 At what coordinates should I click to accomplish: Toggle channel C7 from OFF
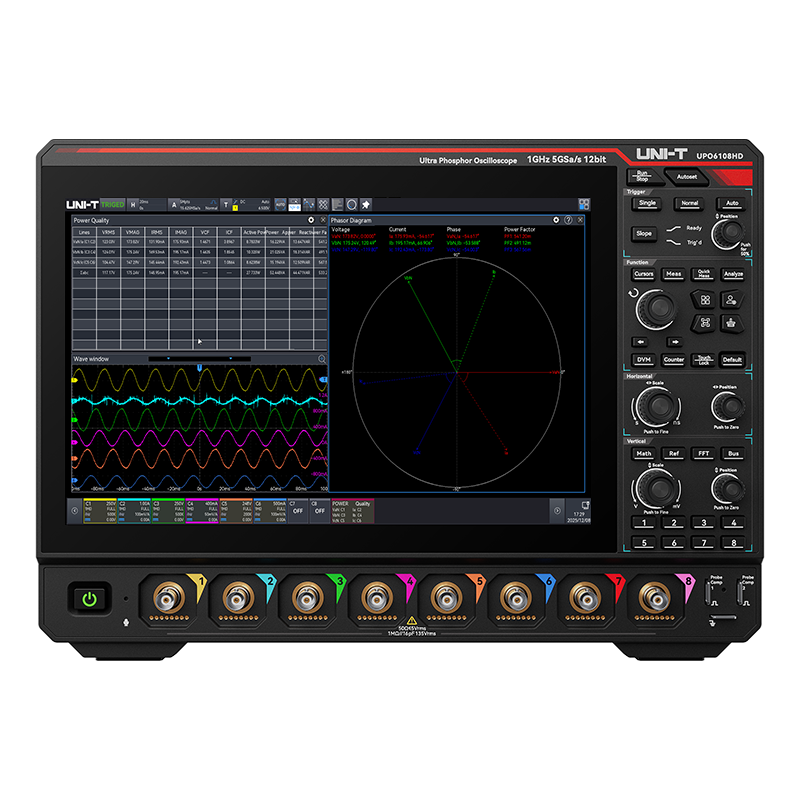coord(297,511)
